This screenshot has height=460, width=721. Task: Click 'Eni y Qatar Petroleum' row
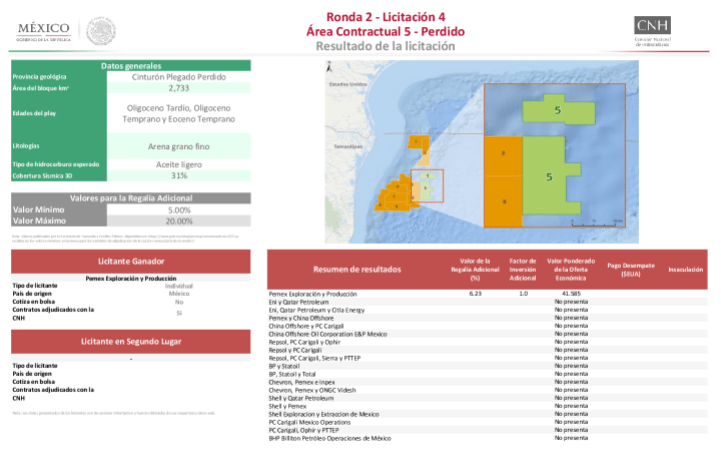tap(487, 302)
